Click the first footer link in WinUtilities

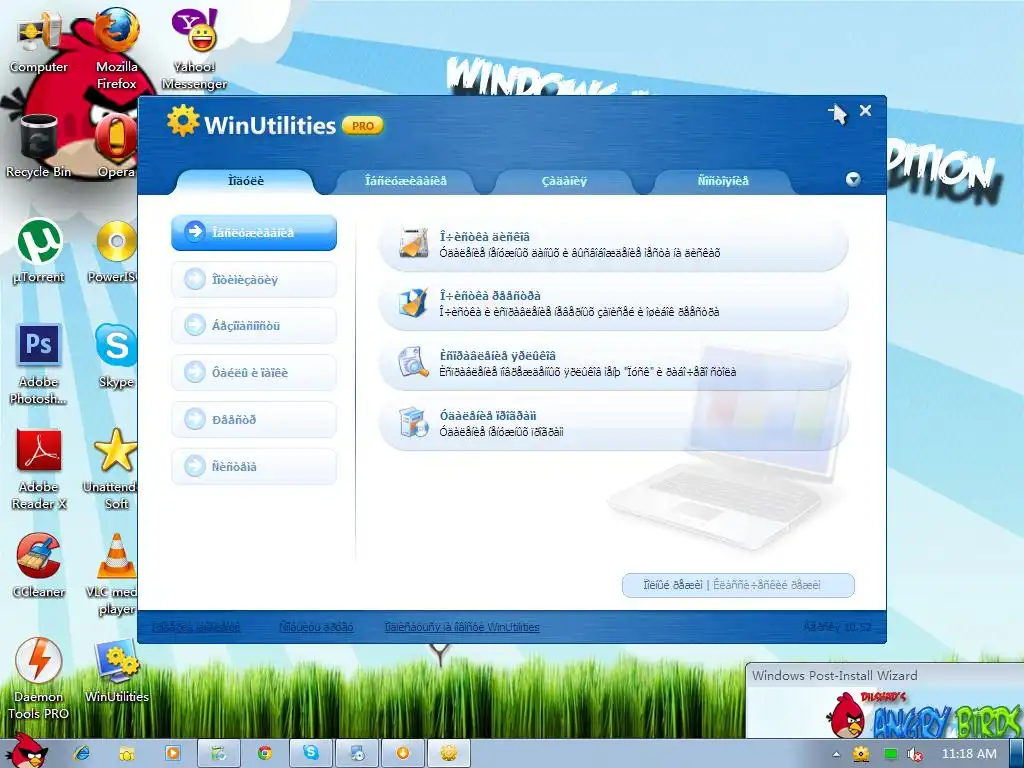pos(196,627)
